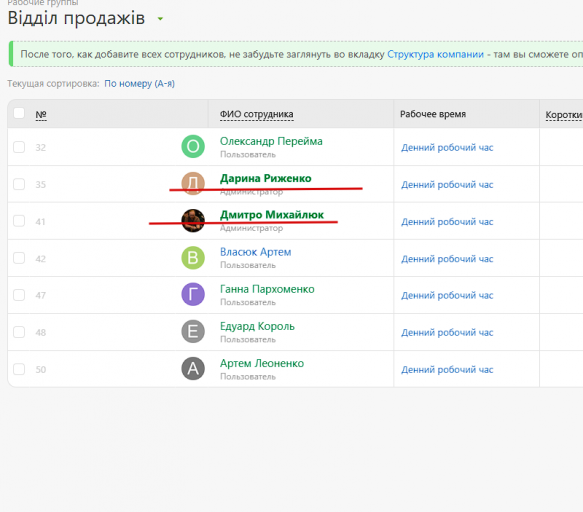The image size is (583, 512).
Task: Expand the Відділ продажів group dropdown arrow
Action: 160,19
